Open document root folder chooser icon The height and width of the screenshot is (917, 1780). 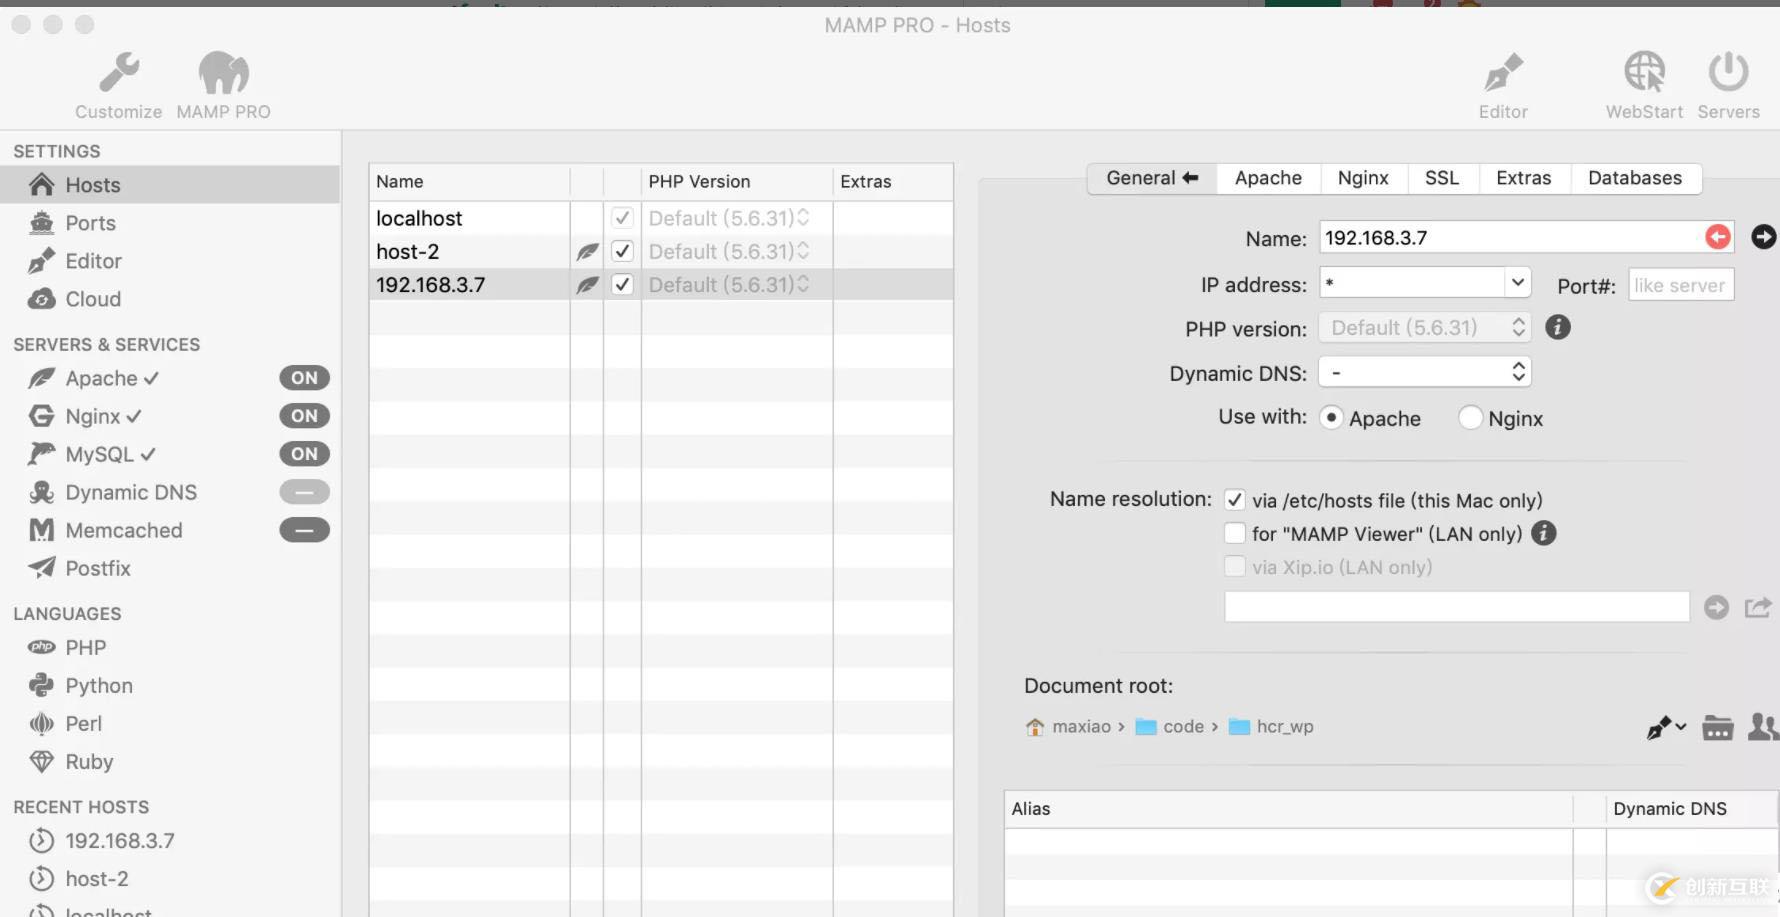[1717, 728]
